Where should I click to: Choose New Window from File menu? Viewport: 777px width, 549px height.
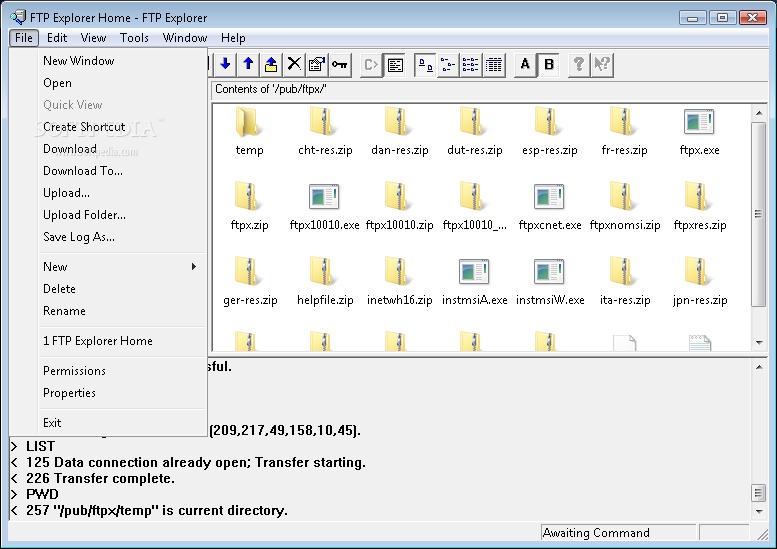coord(122,60)
